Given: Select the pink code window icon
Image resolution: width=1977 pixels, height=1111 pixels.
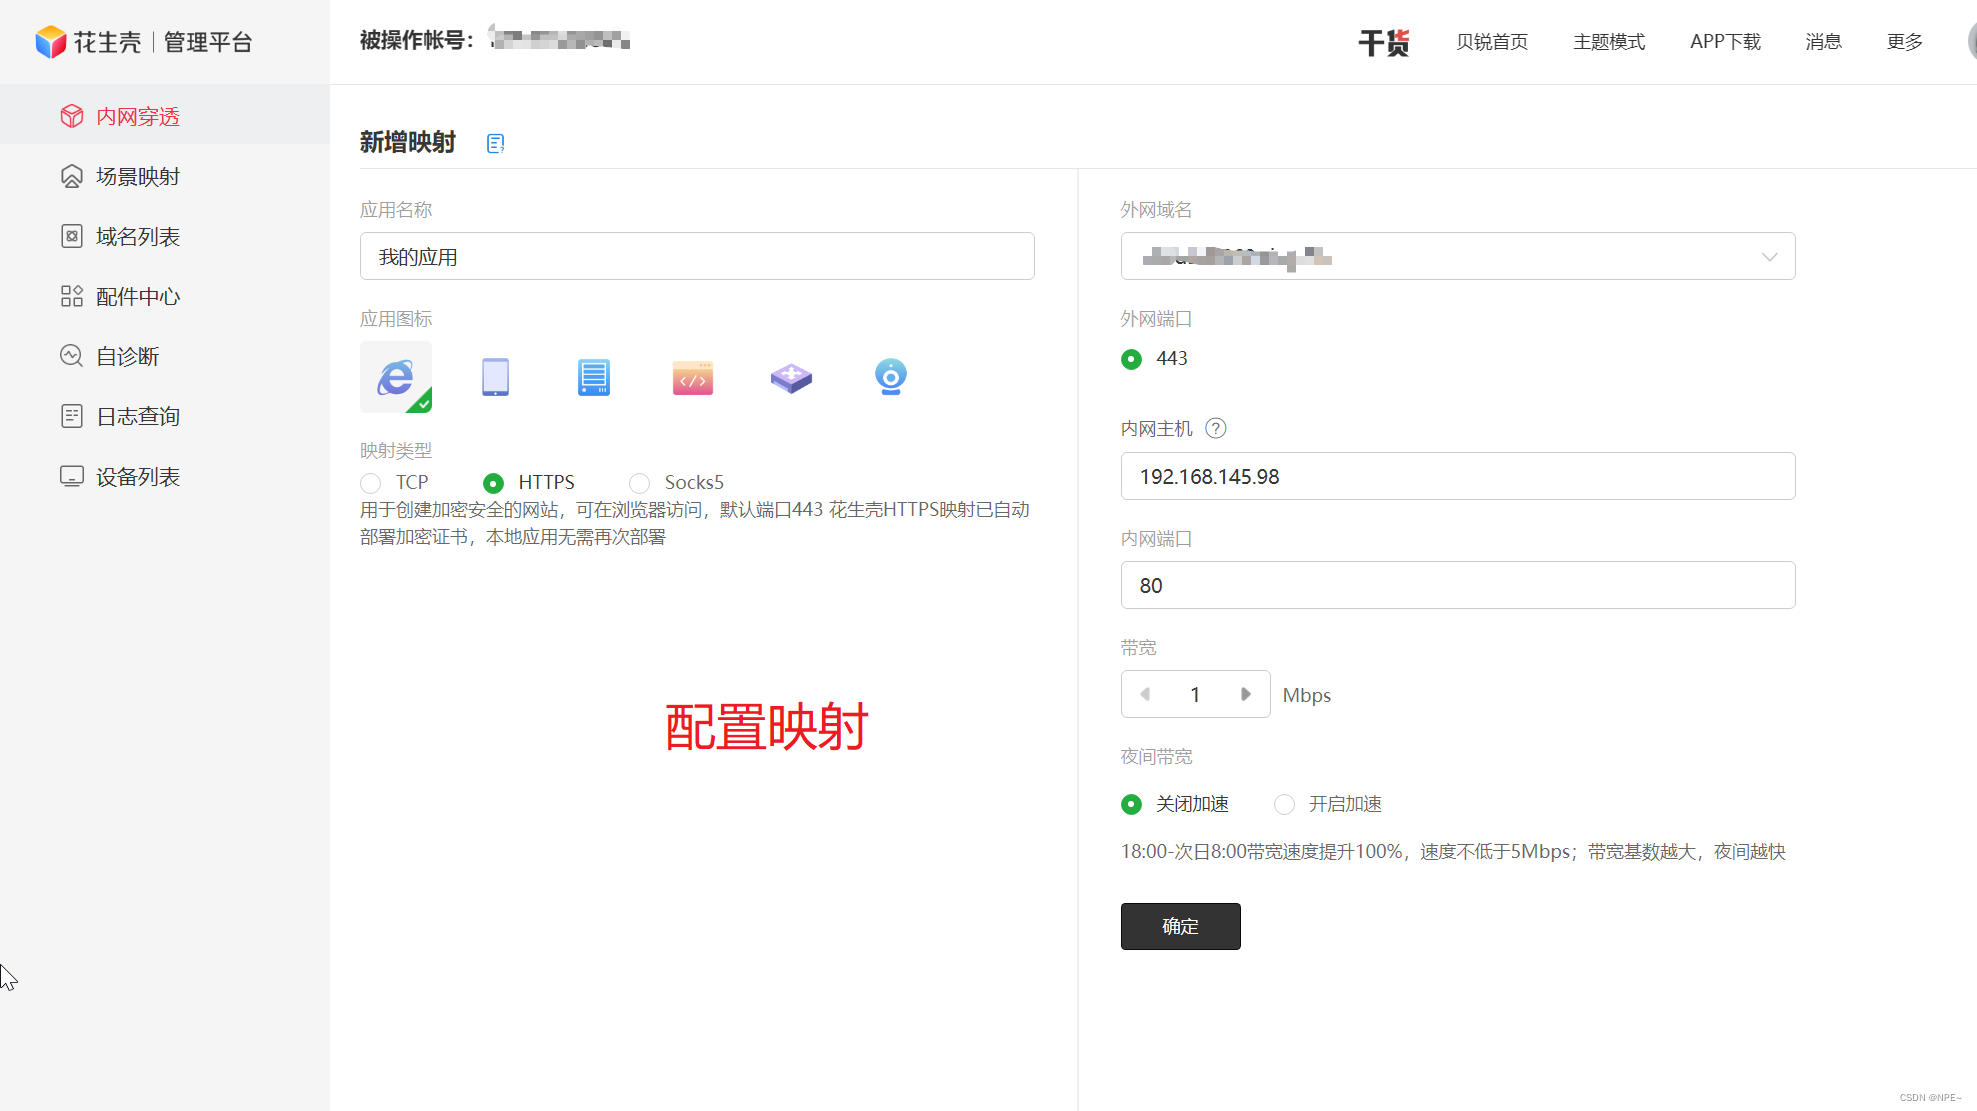Looking at the screenshot, I should click(x=692, y=378).
